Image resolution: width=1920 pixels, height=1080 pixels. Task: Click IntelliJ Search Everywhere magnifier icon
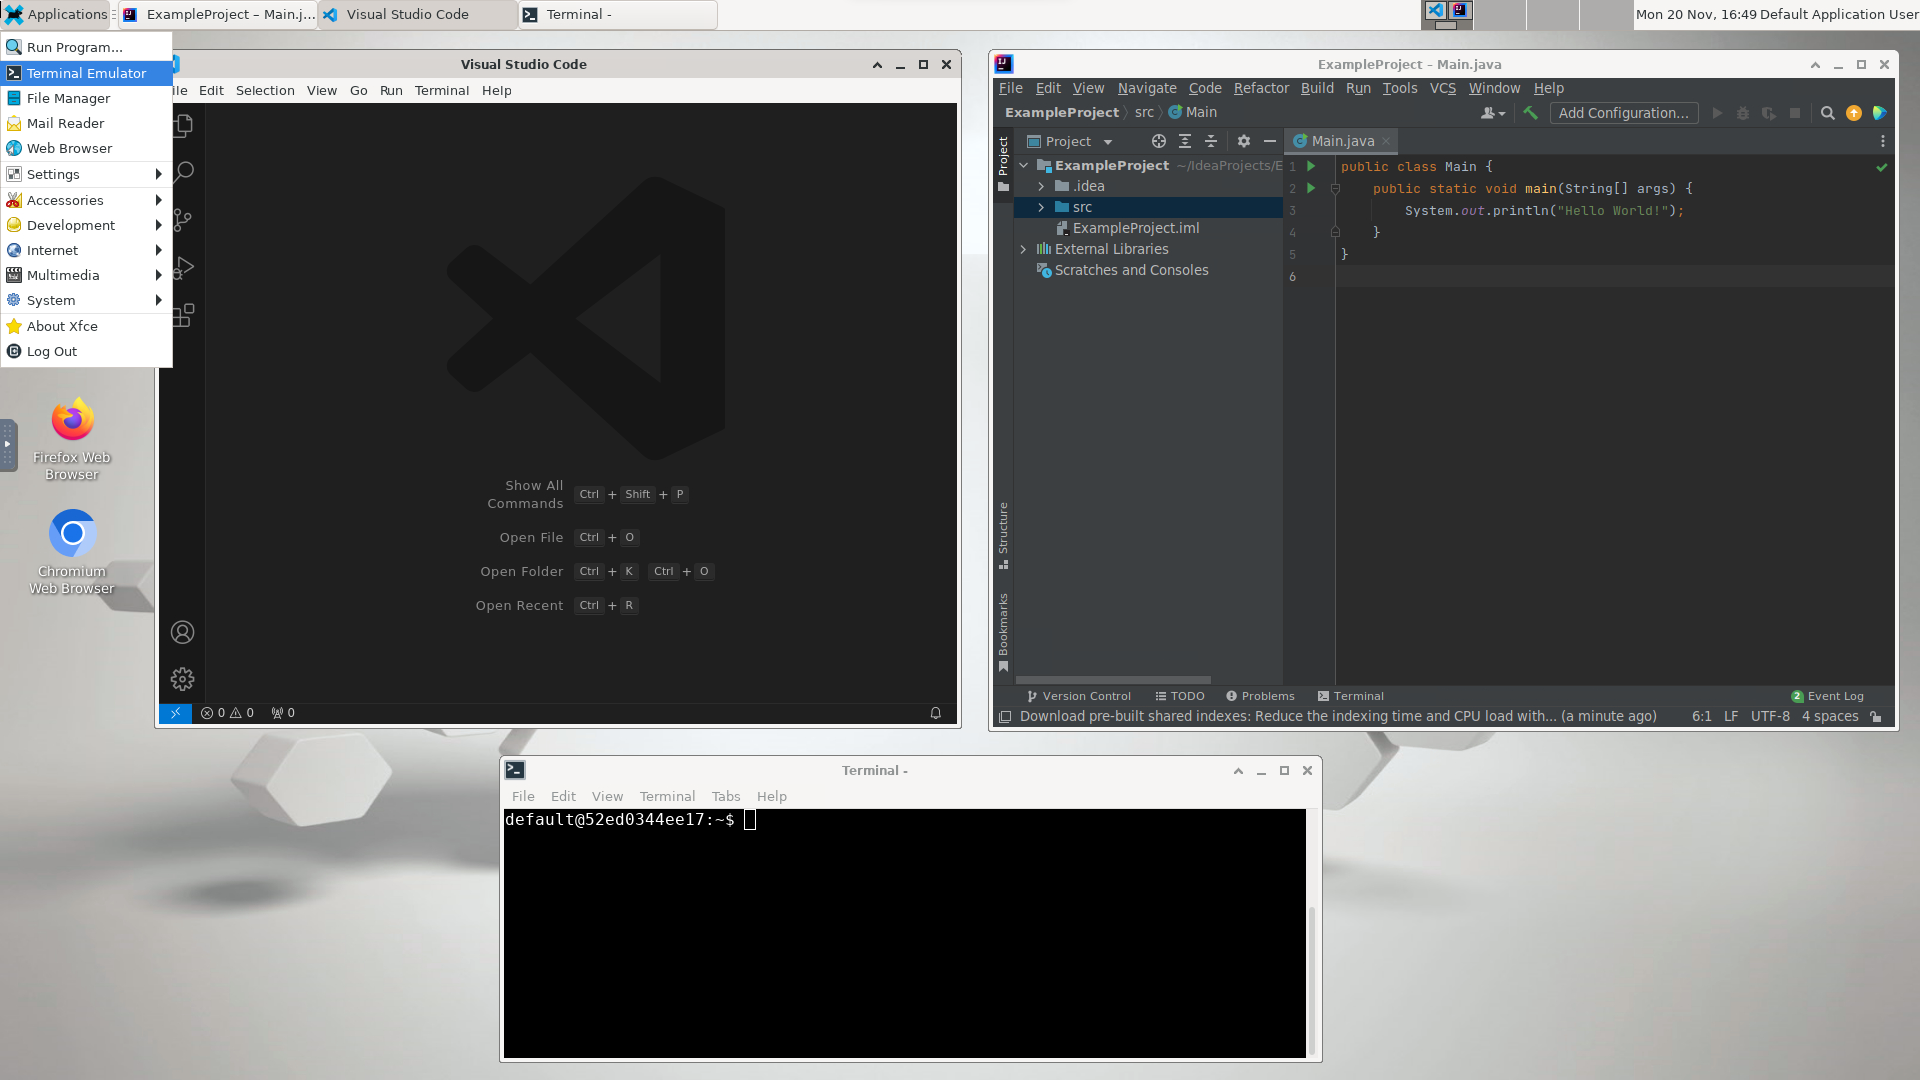[1828, 113]
